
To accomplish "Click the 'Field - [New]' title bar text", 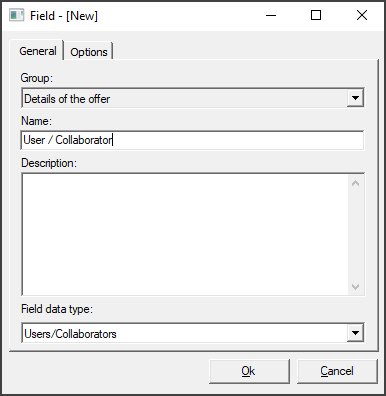I will tap(64, 16).
